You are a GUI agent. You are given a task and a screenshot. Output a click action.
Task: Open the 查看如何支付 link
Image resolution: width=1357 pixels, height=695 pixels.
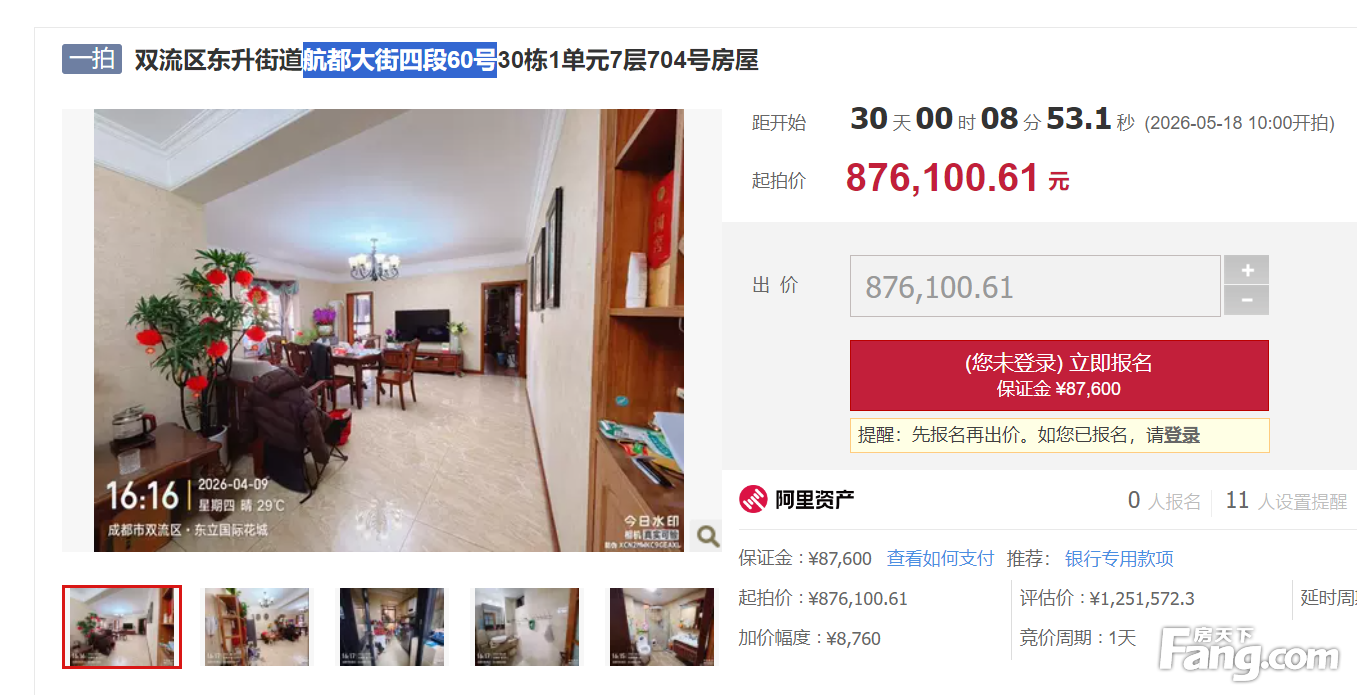[940, 558]
